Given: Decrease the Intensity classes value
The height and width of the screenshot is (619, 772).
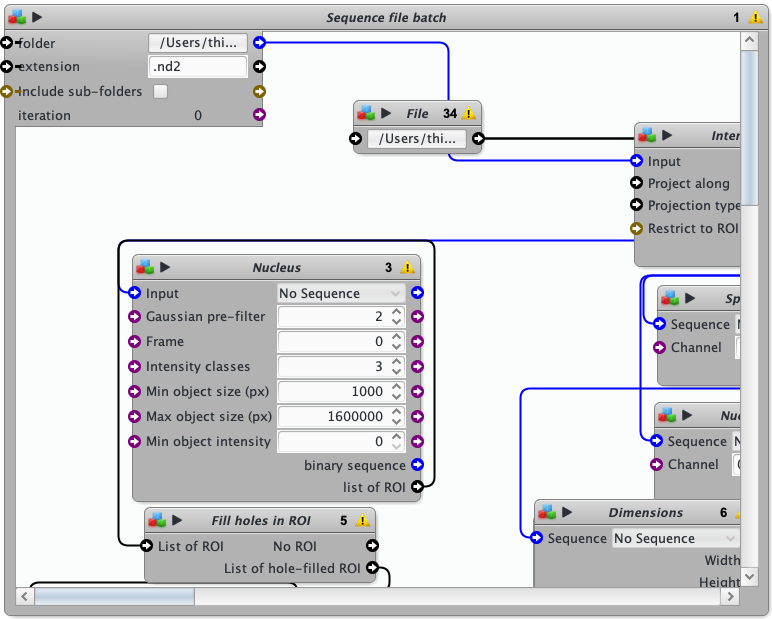Looking at the screenshot, I should click(x=397, y=371).
